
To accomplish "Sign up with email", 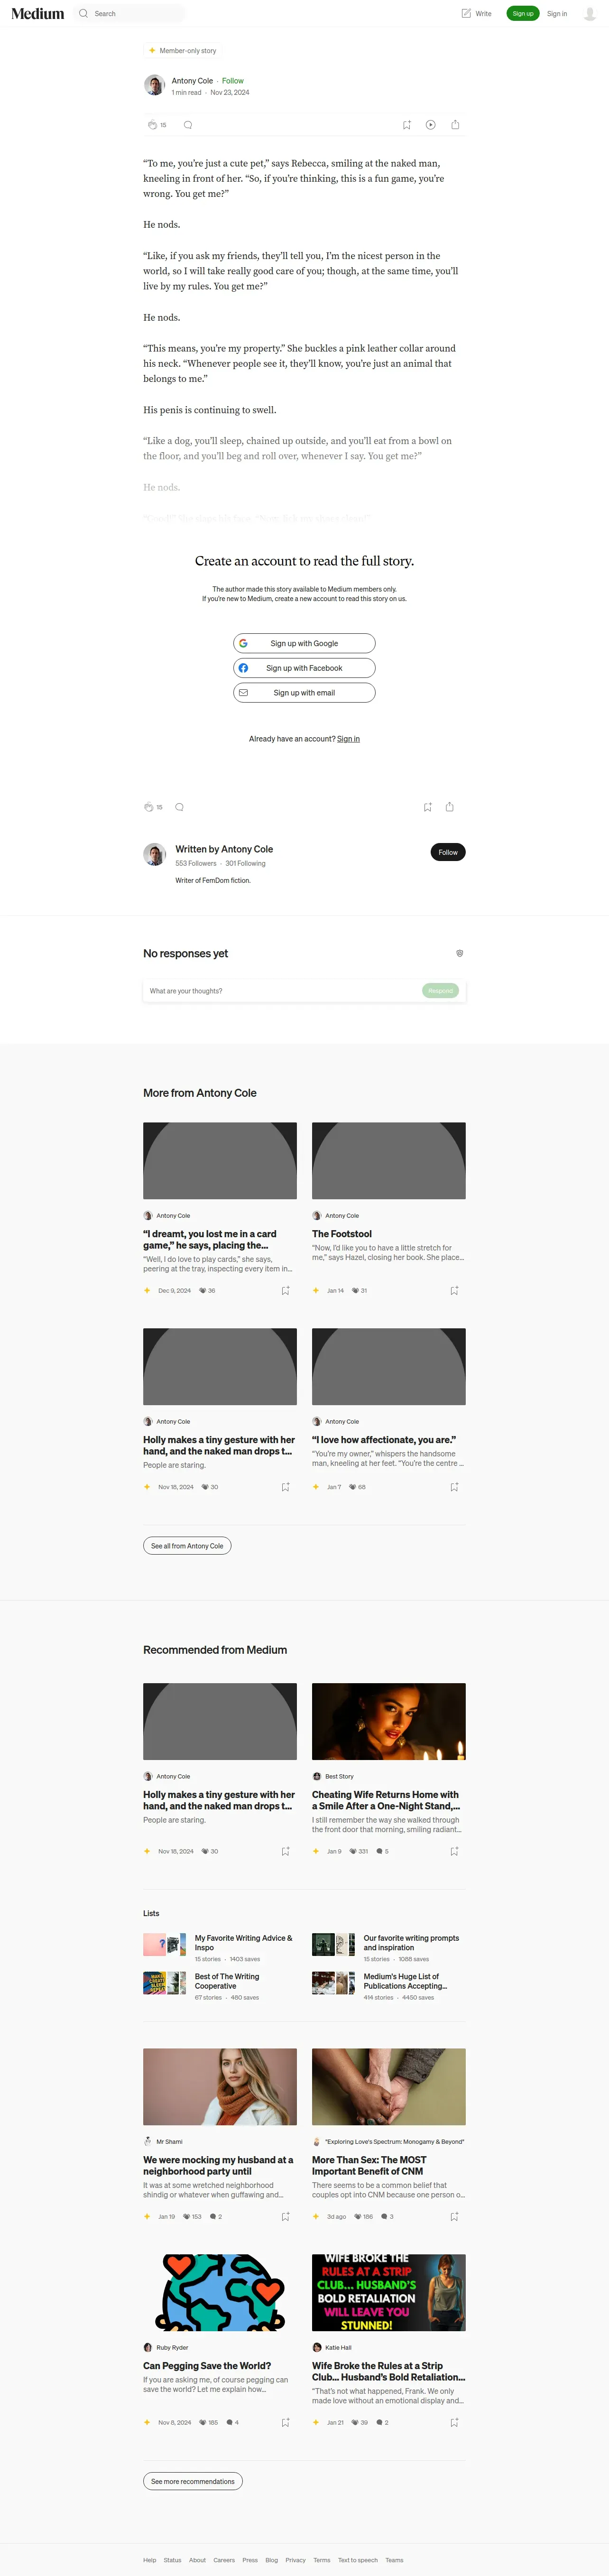I will tap(304, 692).
